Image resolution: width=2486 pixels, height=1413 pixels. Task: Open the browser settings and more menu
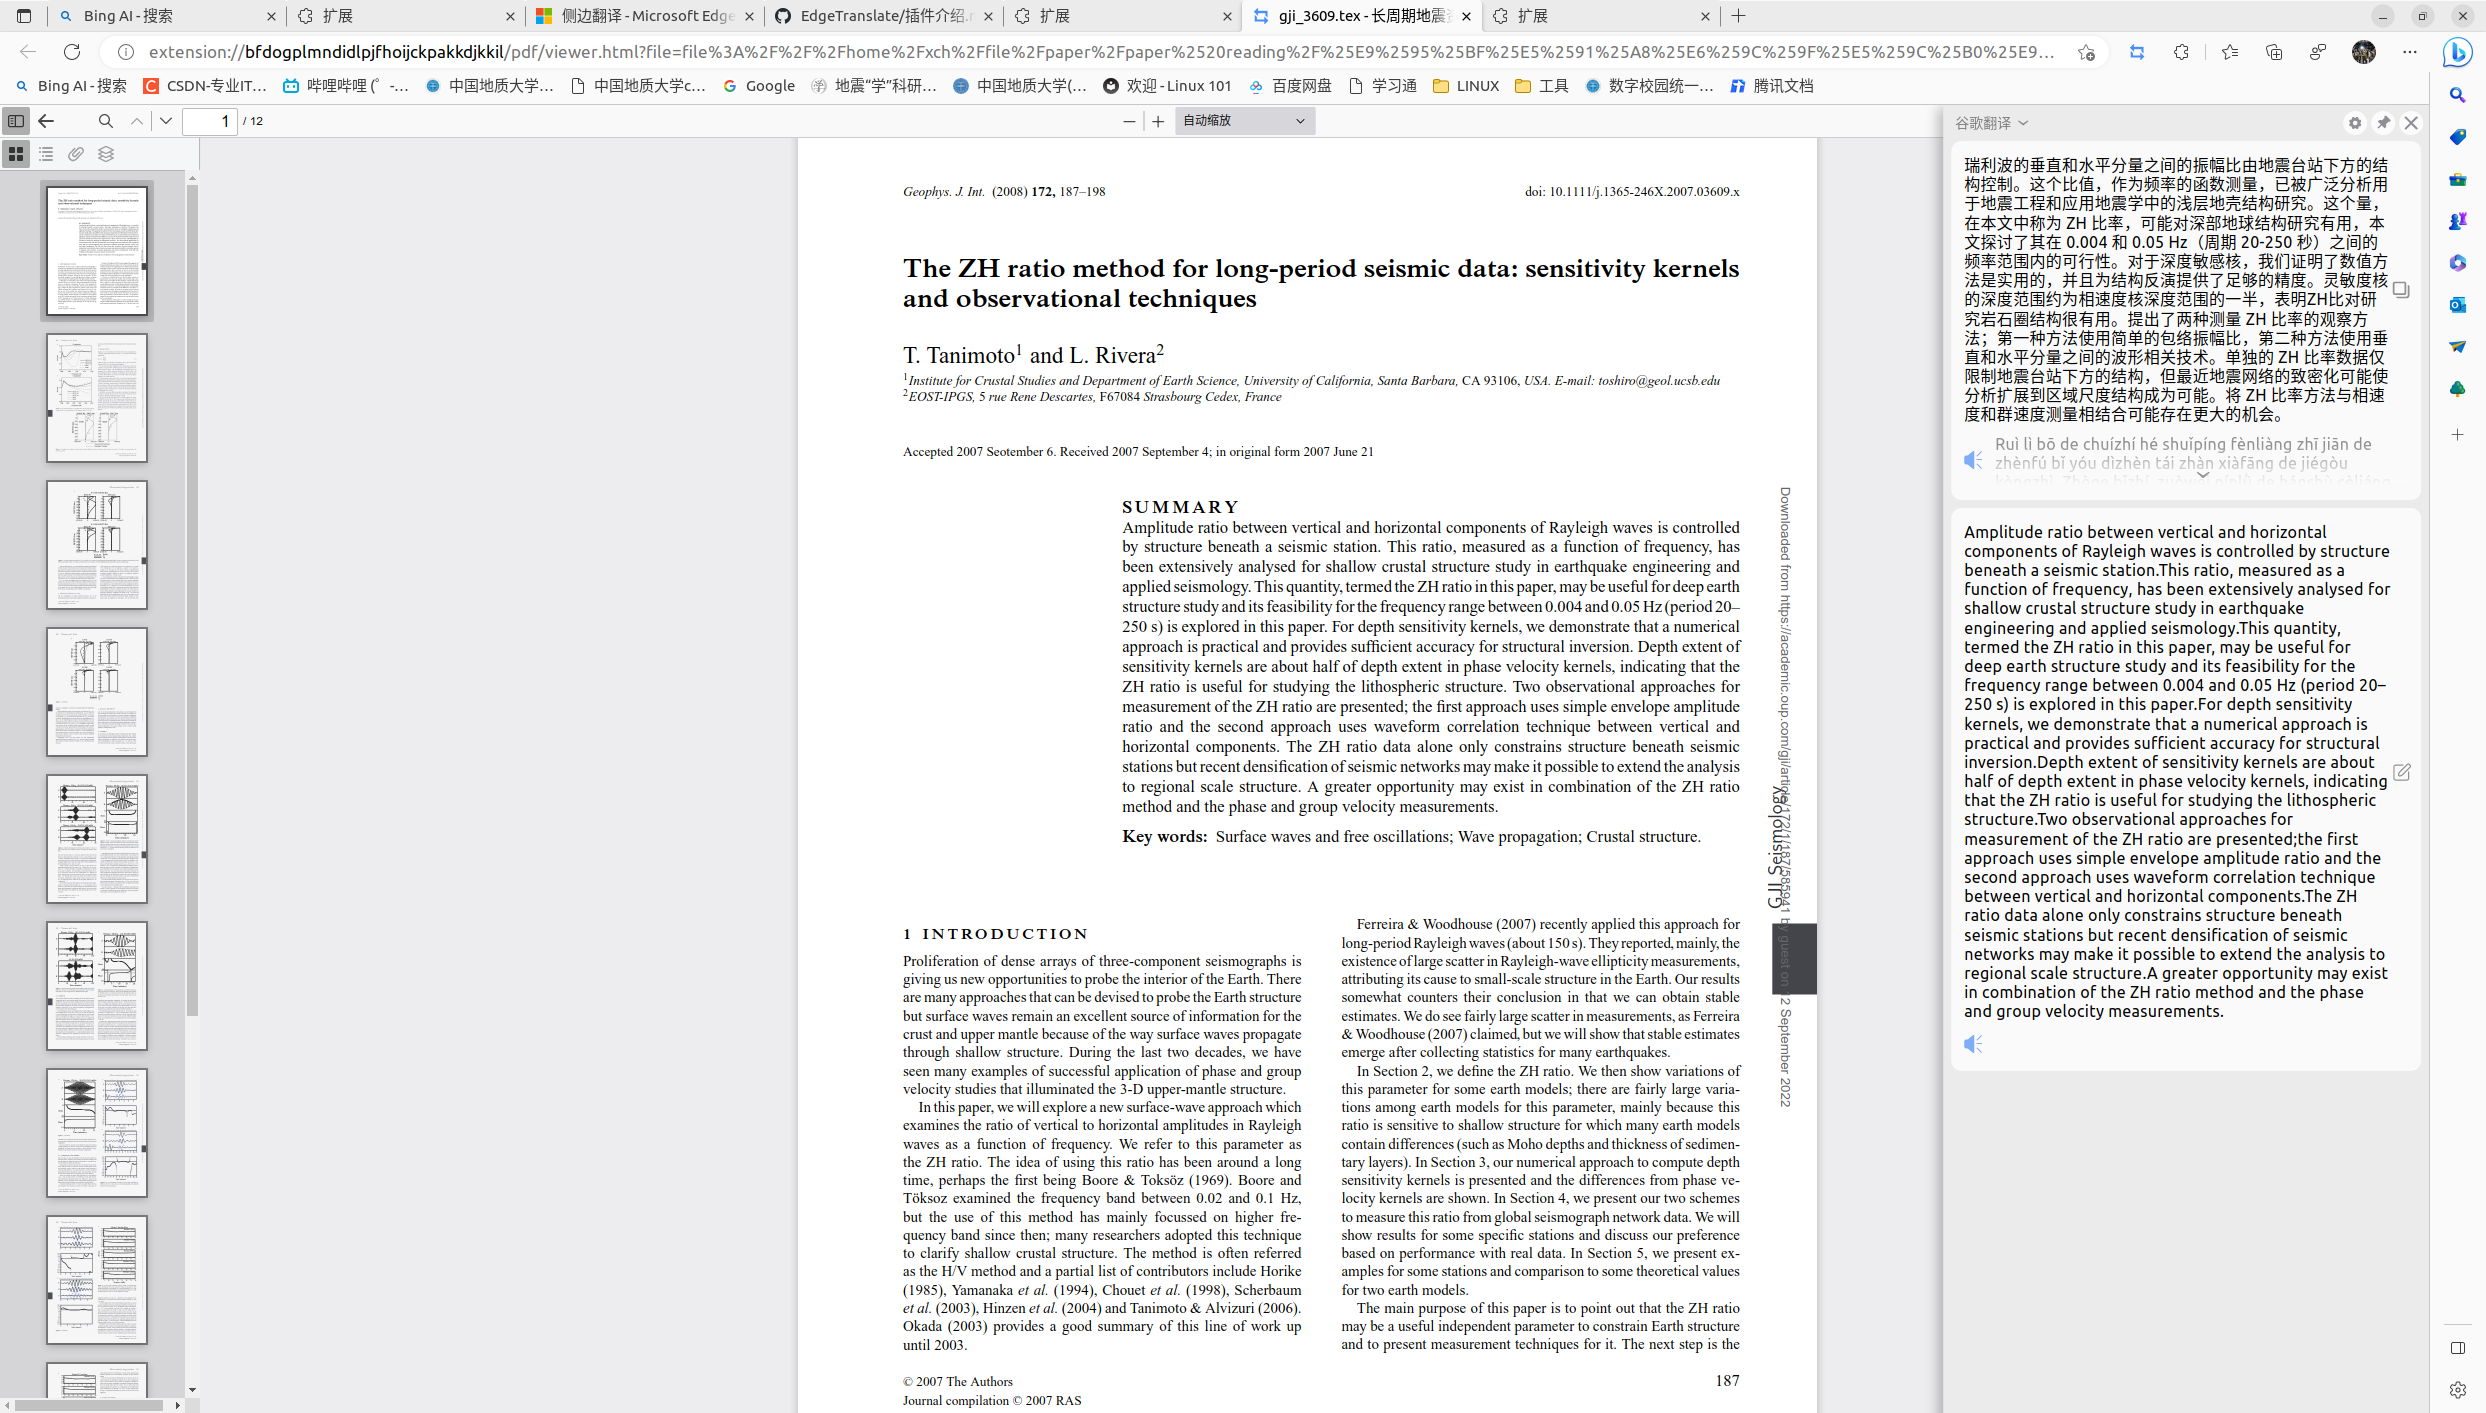click(x=2410, y=52)
